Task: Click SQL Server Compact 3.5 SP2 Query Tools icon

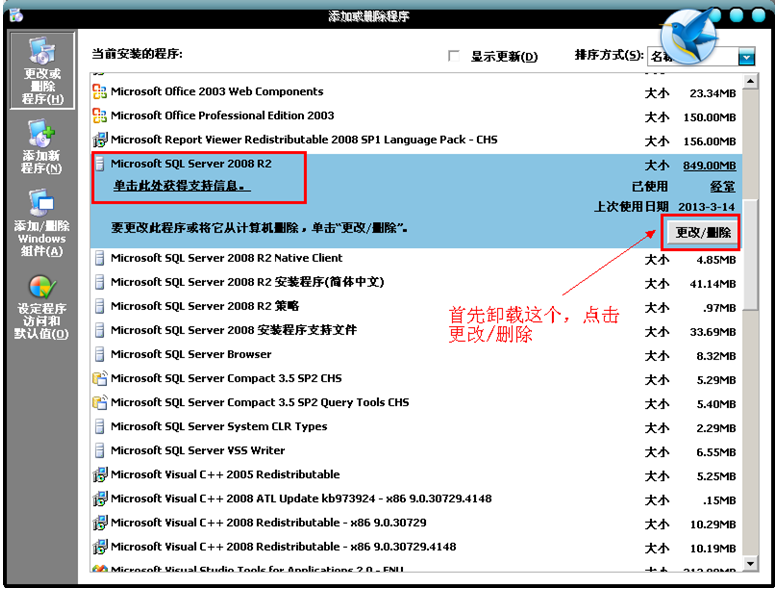Action: (x=99, y=403)
